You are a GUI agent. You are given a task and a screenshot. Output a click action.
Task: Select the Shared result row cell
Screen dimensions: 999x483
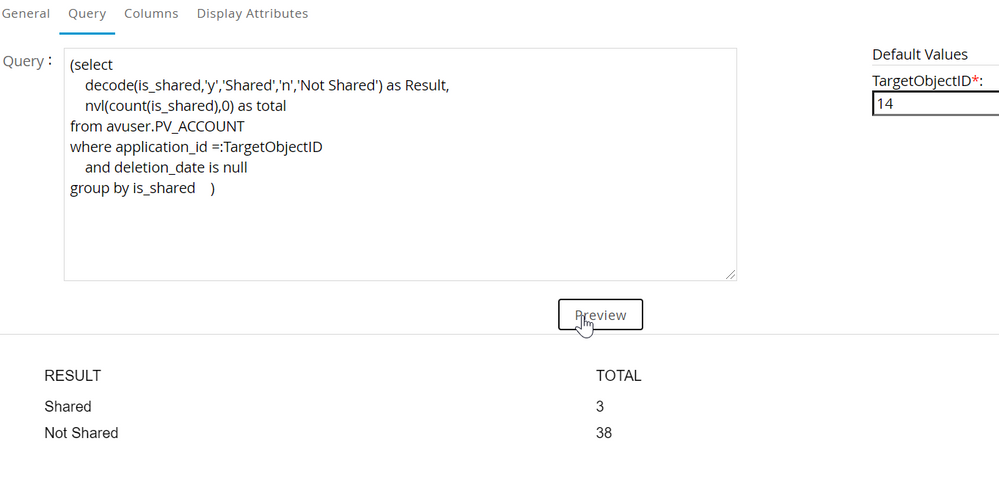[68, 407]
